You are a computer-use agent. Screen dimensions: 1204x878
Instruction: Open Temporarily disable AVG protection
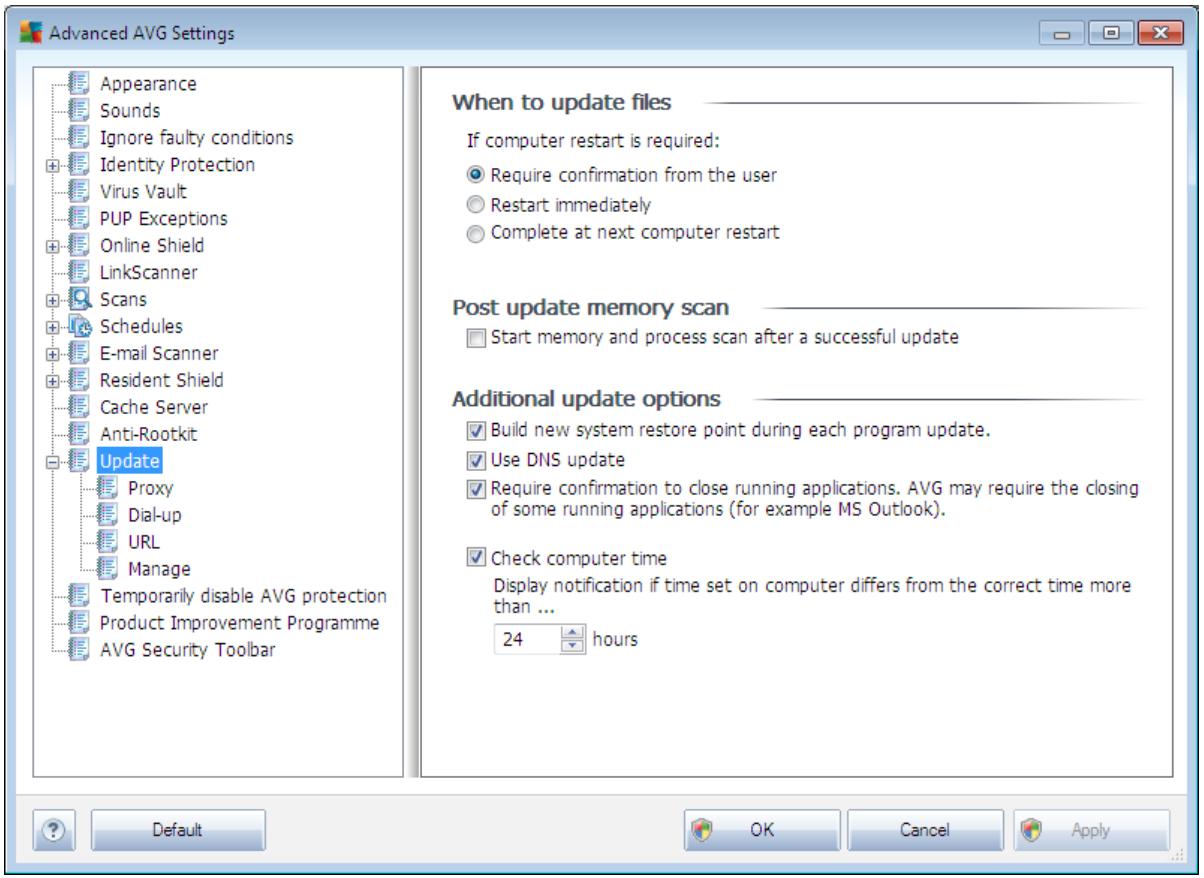(x=242, y=596)
